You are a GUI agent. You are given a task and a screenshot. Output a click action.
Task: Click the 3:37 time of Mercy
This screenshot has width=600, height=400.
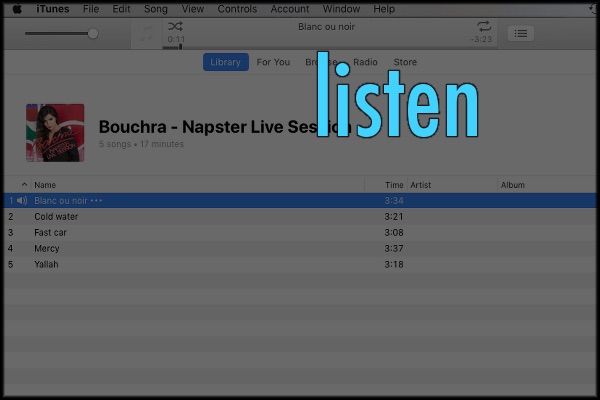(x=394, y=248)
